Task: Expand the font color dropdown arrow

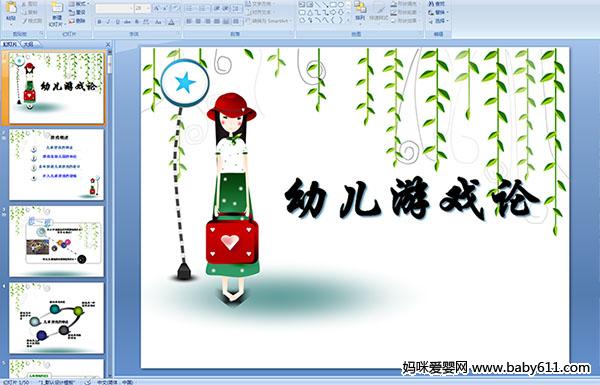Action: click(177, 22)
